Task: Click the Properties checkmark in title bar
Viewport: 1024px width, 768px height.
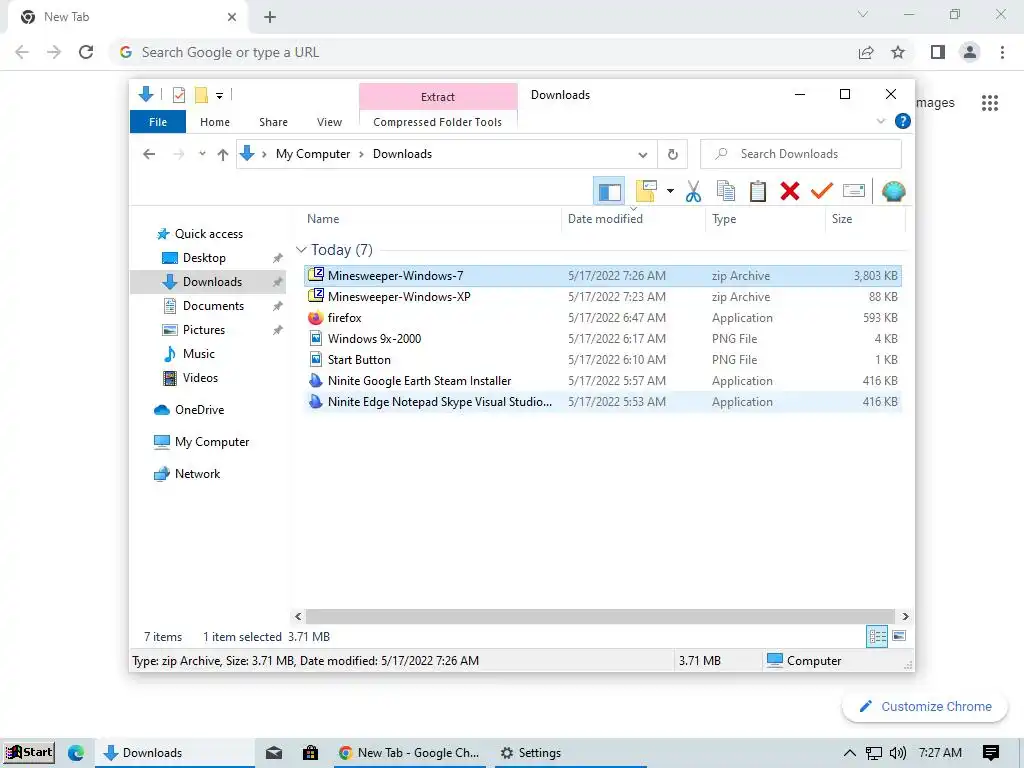Action: click(178, 95)
